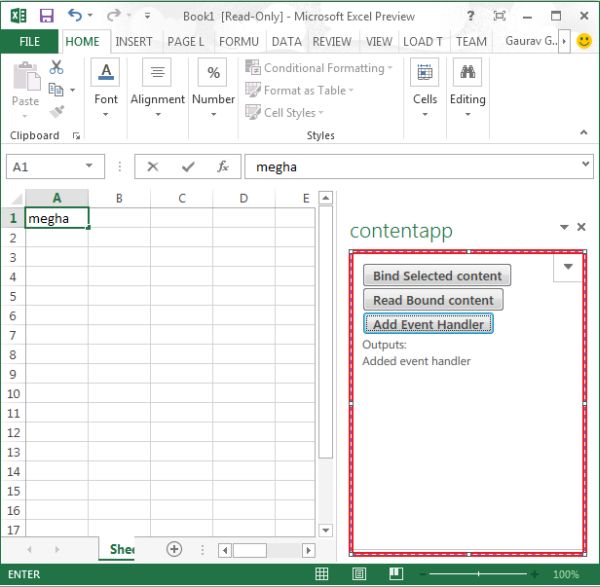The width and height of the screenshot is (600, 587).
Task: Expand the Font group
Action: pos(105,88)
